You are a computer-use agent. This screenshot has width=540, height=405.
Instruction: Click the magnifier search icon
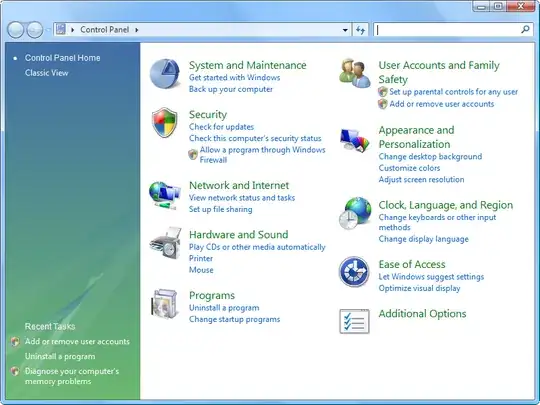525,30
